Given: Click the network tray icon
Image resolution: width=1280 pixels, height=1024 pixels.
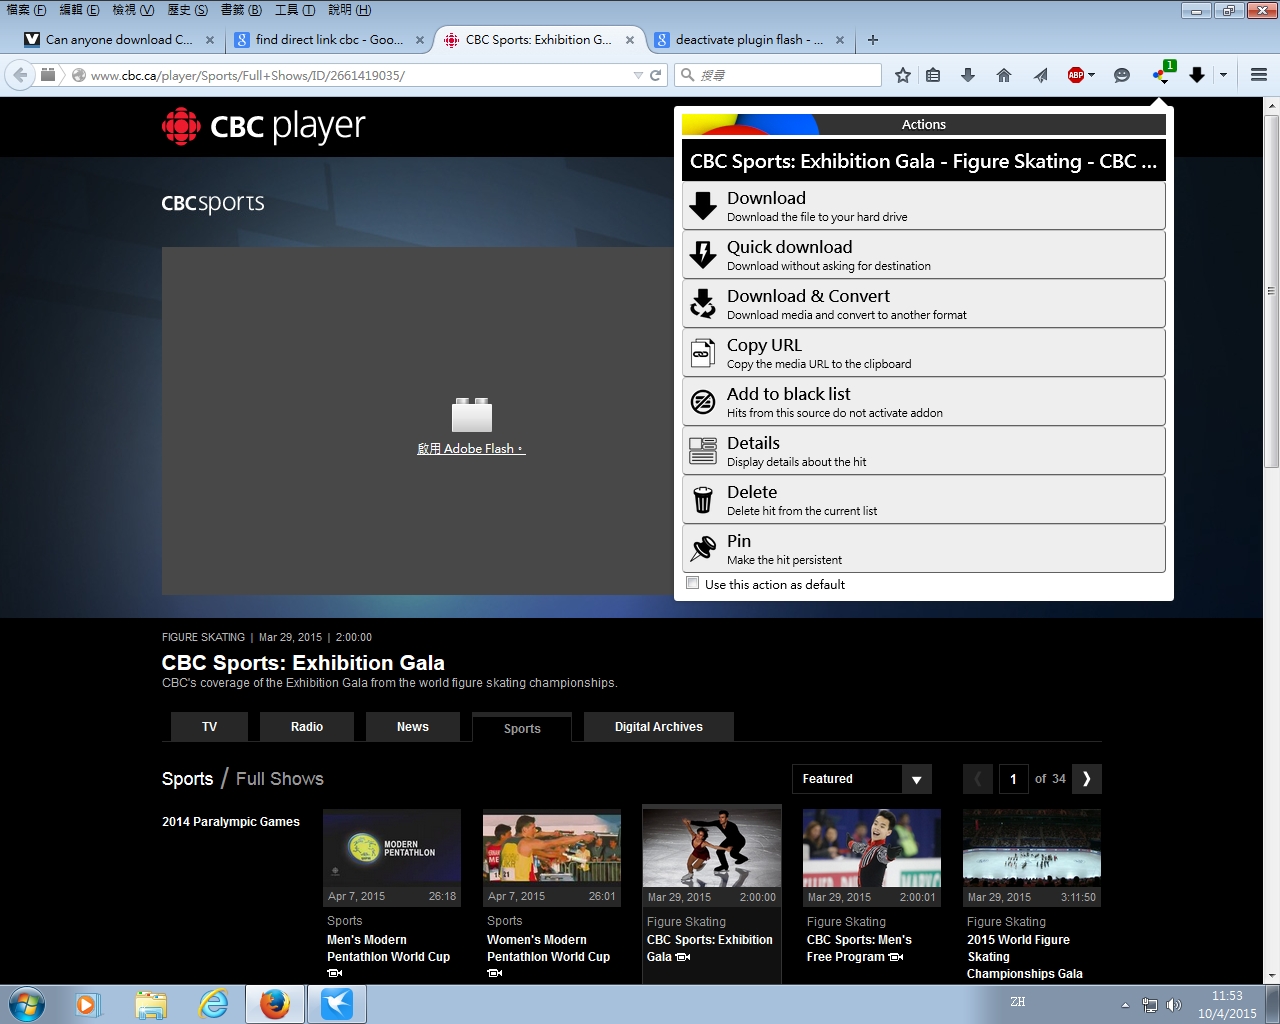Looking at the screenshot, I should point(1150,1005).
